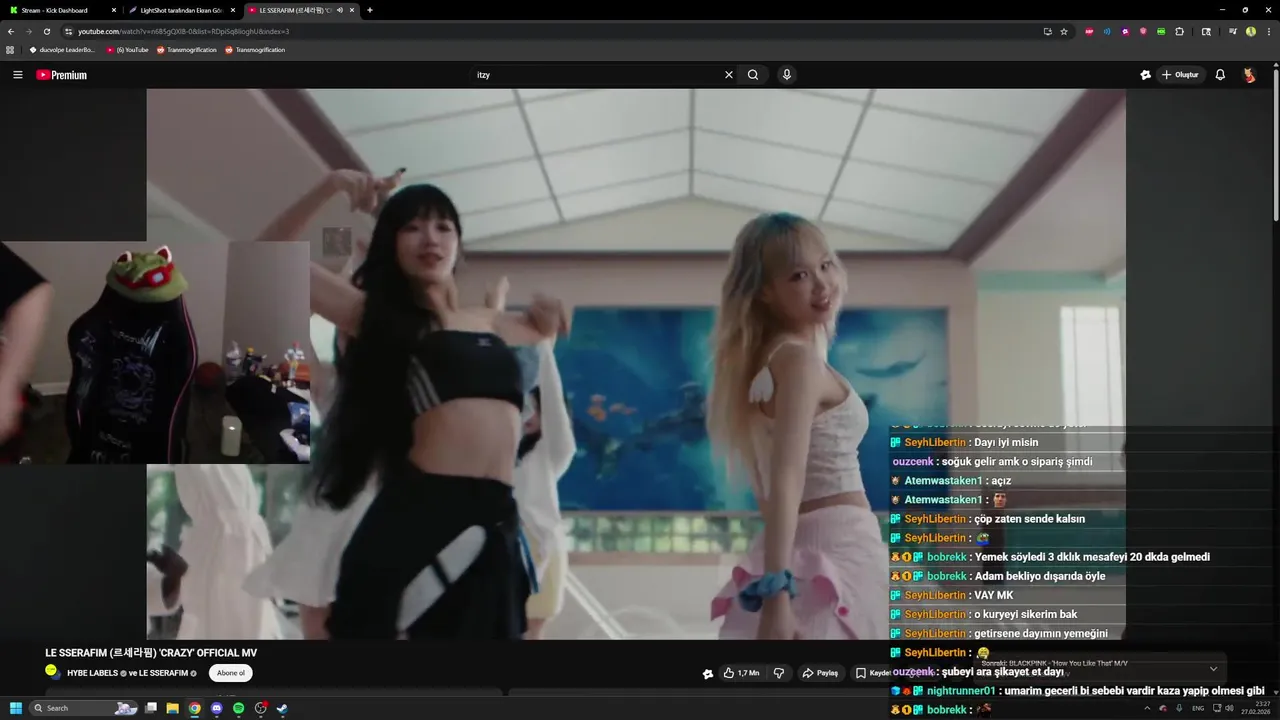
Task: Dislike the video with thumbs down
Action: tap(779, 673)
